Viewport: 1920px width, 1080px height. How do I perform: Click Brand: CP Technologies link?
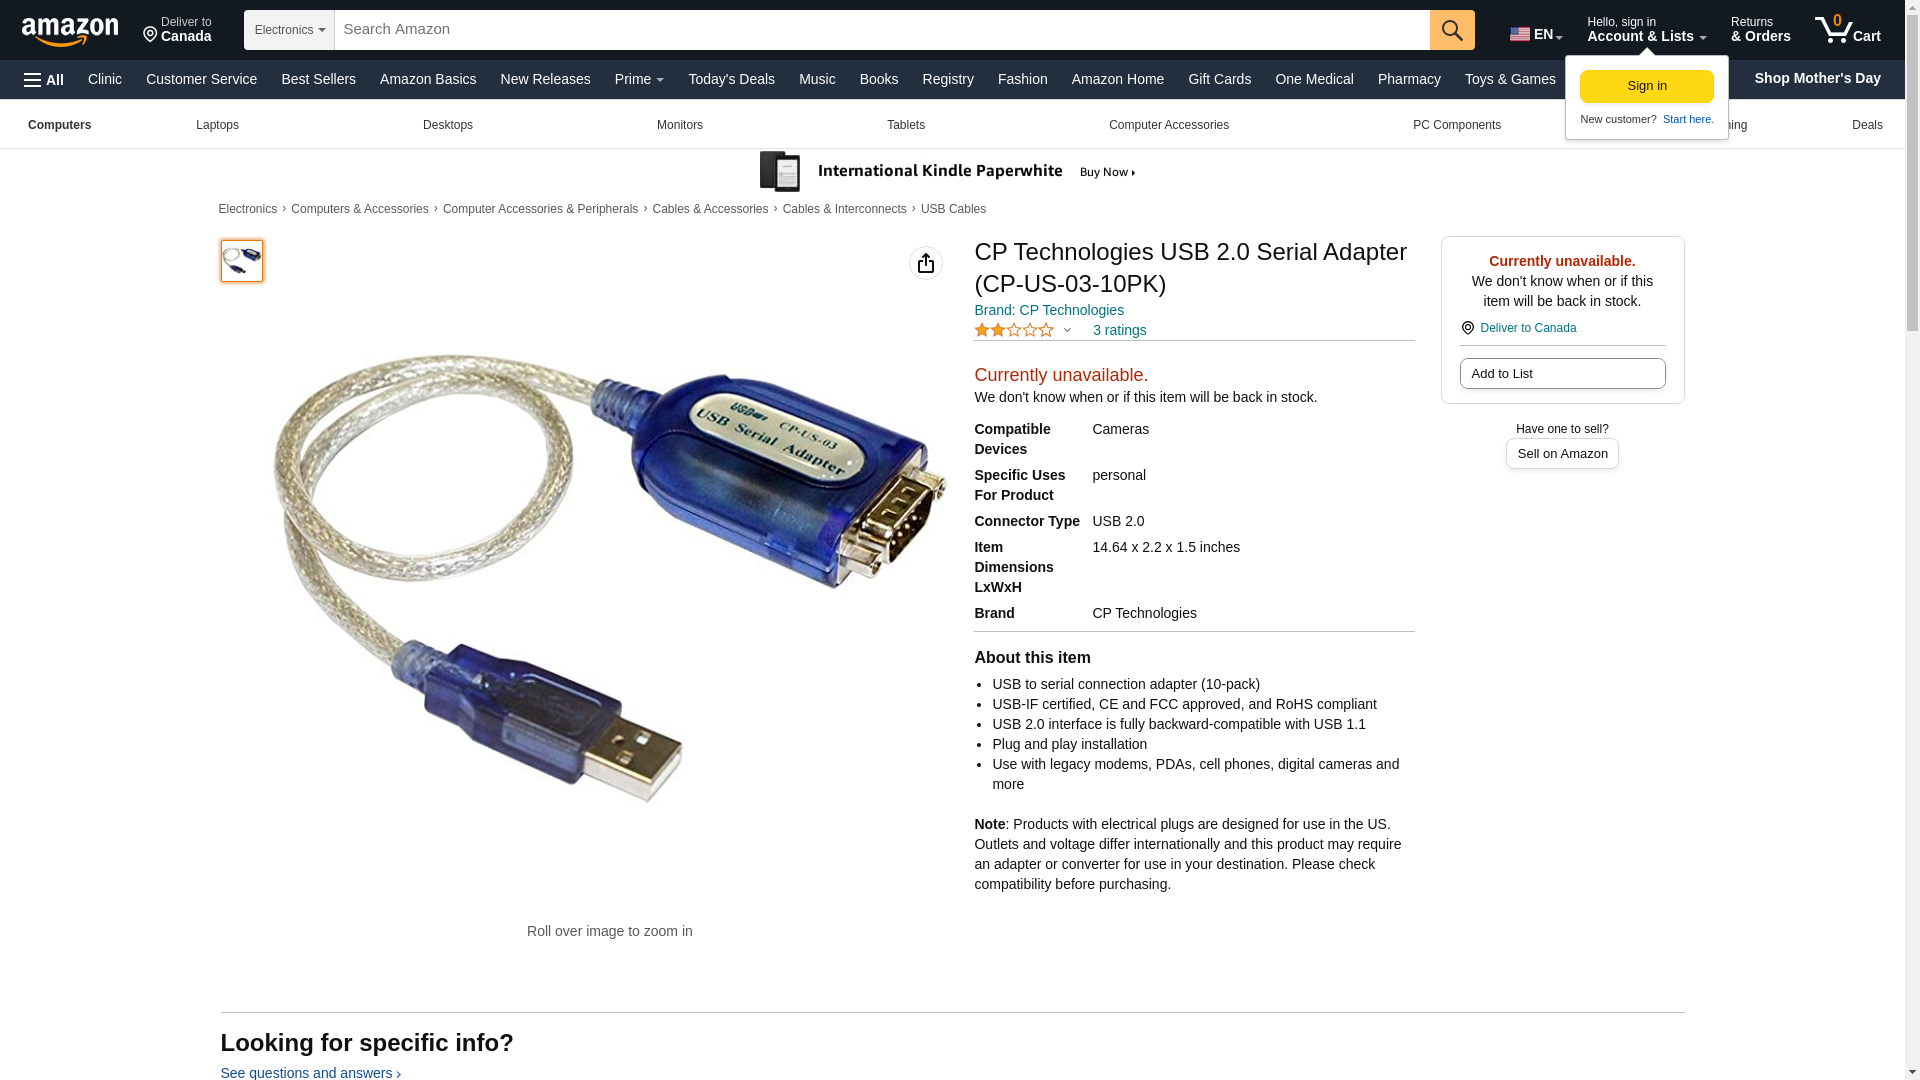(x=1049, y=310)
